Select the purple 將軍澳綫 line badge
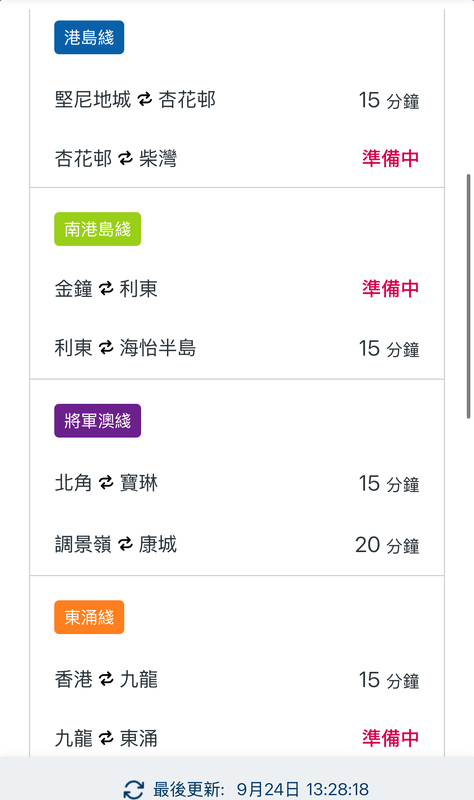 [x=97, y=421]
